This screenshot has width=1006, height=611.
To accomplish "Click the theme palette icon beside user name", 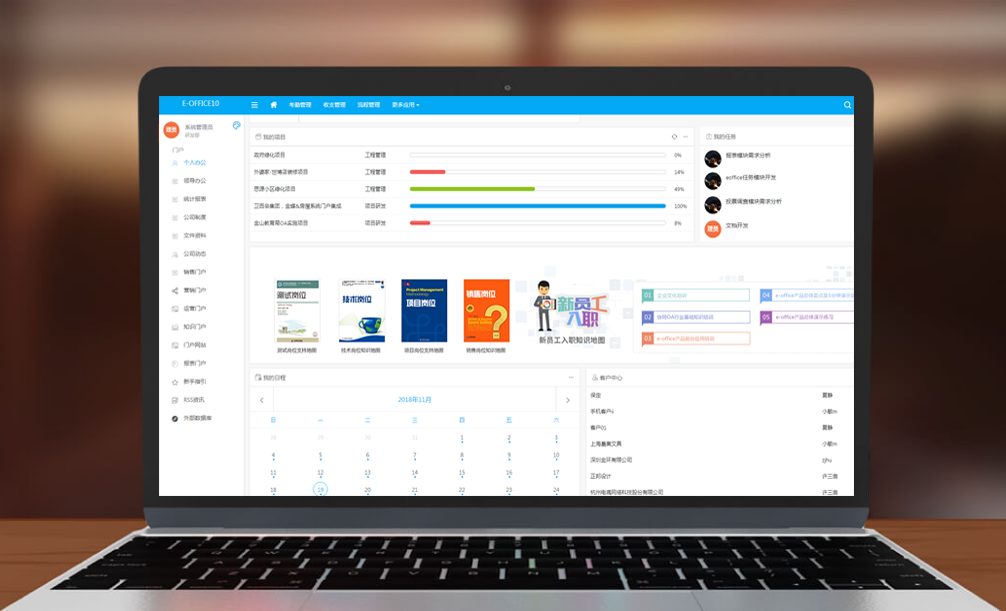I will point(237,125).
